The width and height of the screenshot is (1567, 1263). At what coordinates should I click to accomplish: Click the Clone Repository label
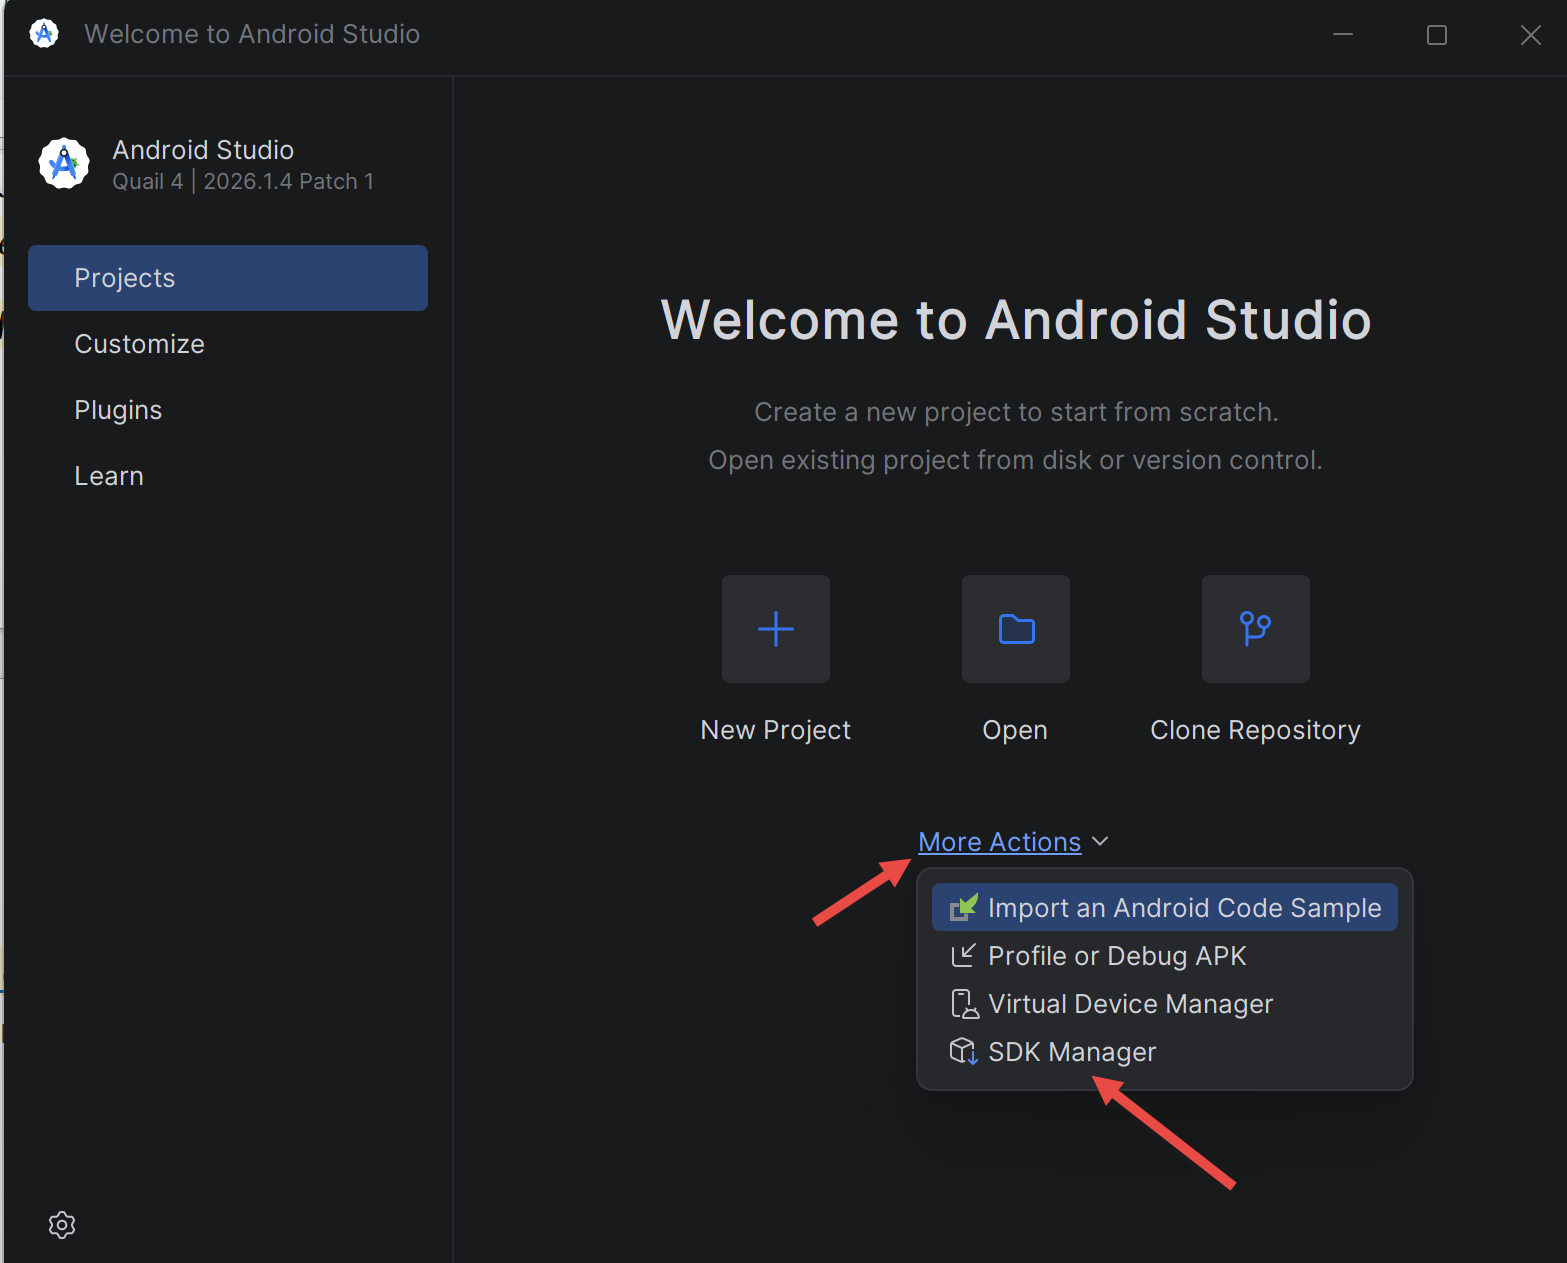1256,731
